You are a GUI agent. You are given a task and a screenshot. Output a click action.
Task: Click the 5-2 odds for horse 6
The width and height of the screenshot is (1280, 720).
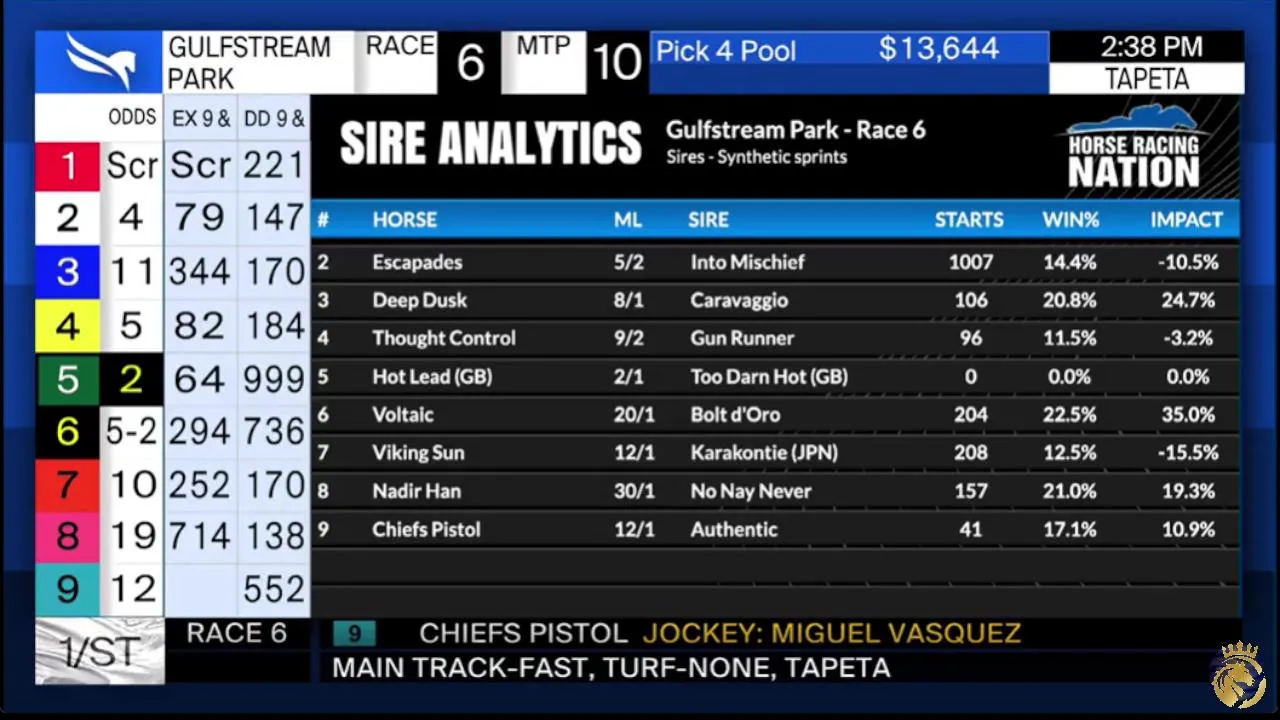132,432
